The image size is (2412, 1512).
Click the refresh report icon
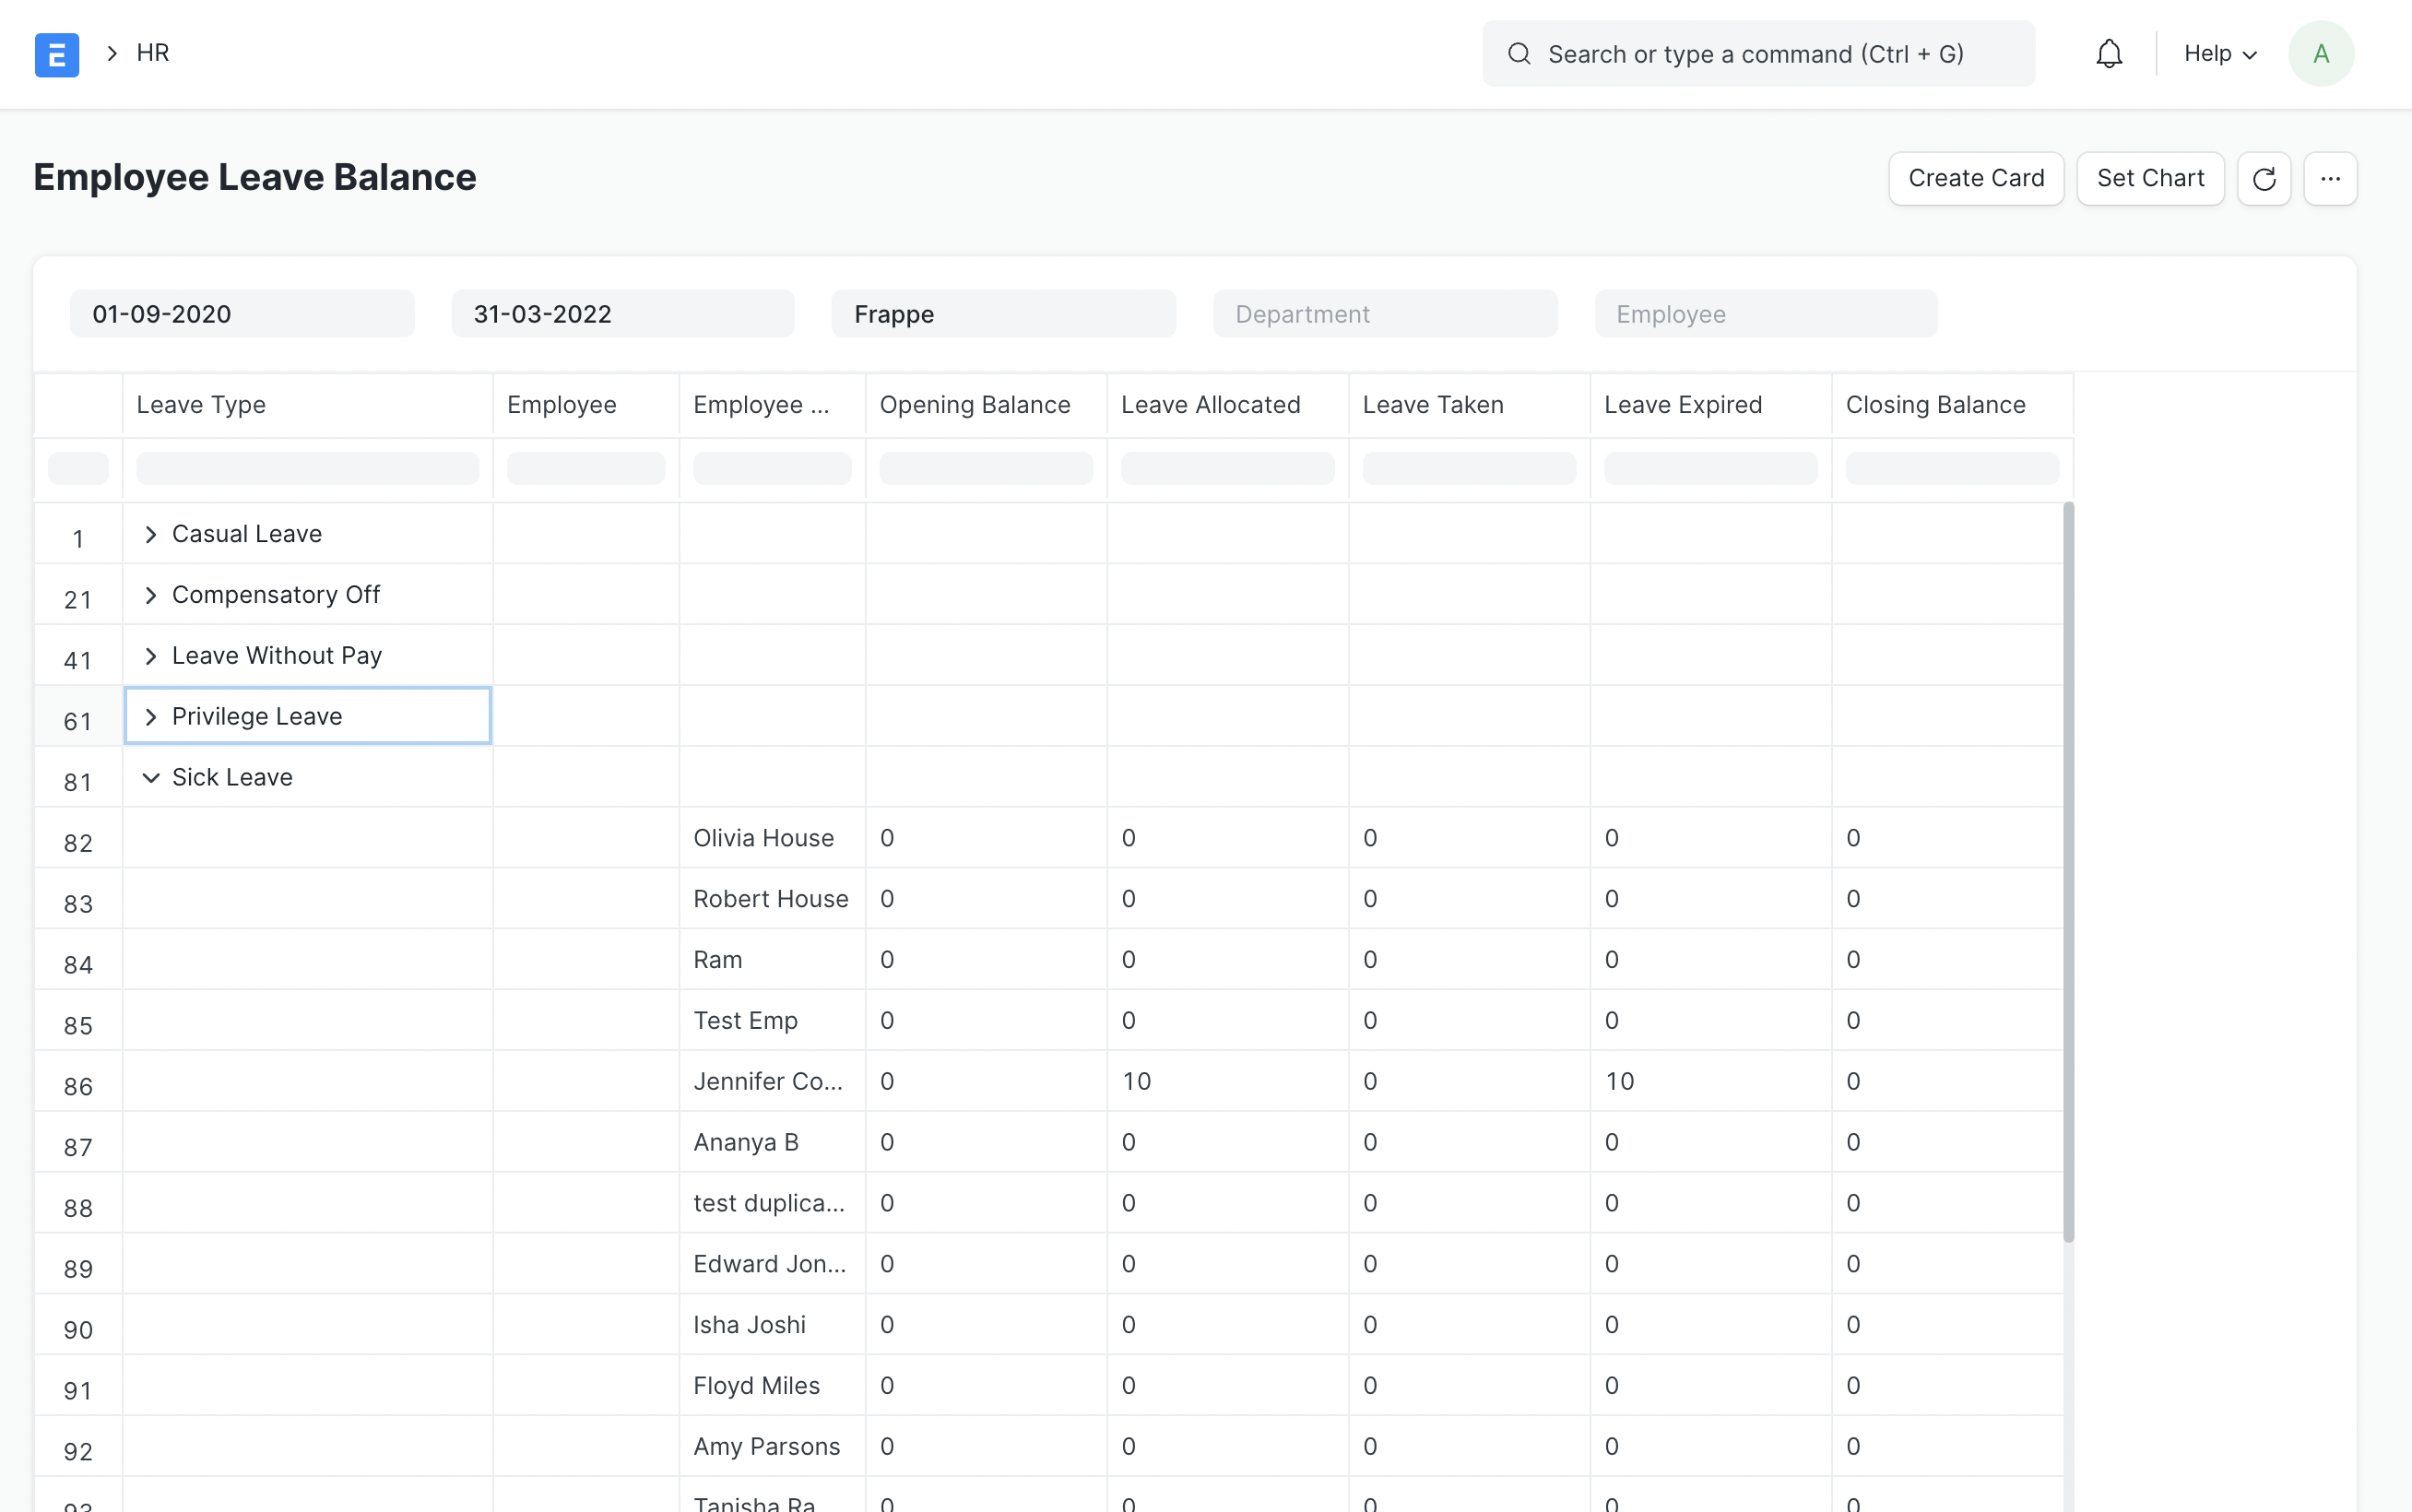2264,179
